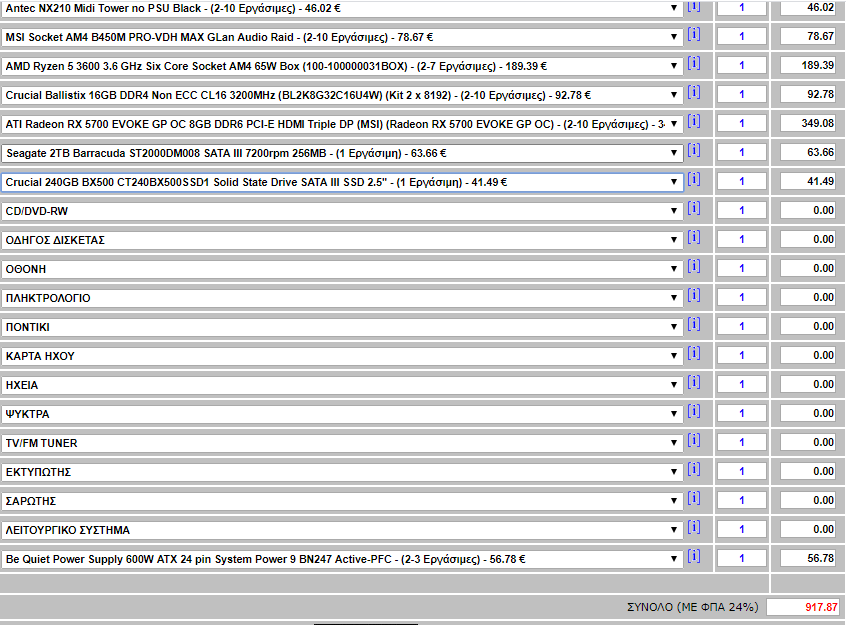Click the 56.78 price field
This screenshot has width=846, height=625.
(809, 559)
